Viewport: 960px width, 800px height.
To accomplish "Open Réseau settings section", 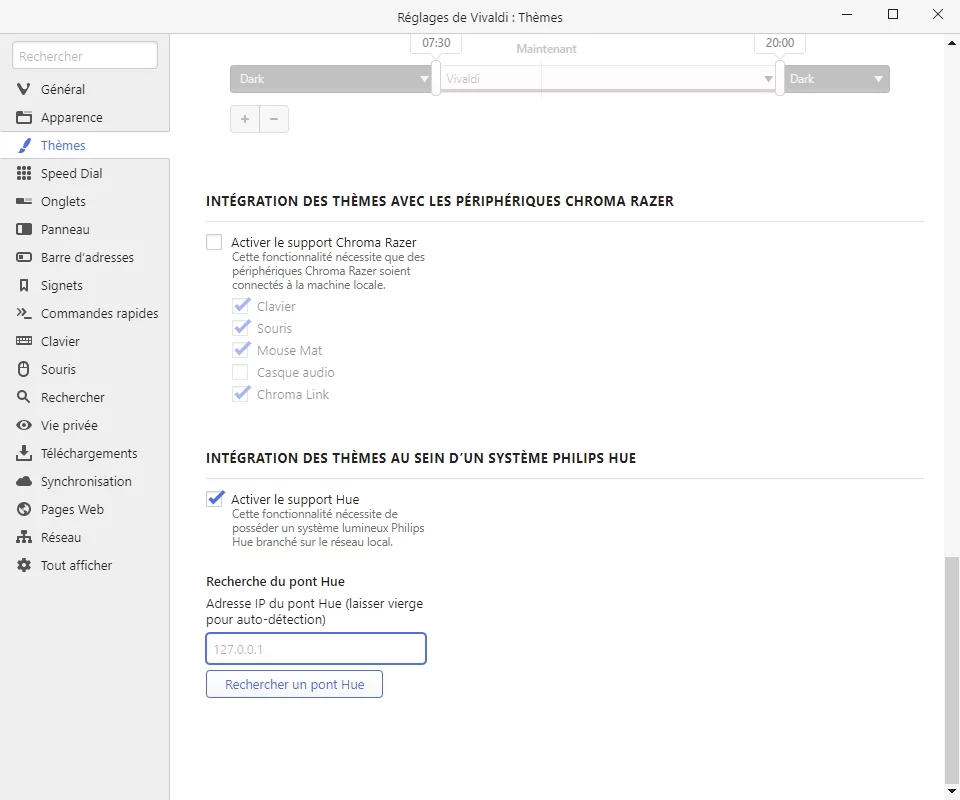I will [85, 537].
